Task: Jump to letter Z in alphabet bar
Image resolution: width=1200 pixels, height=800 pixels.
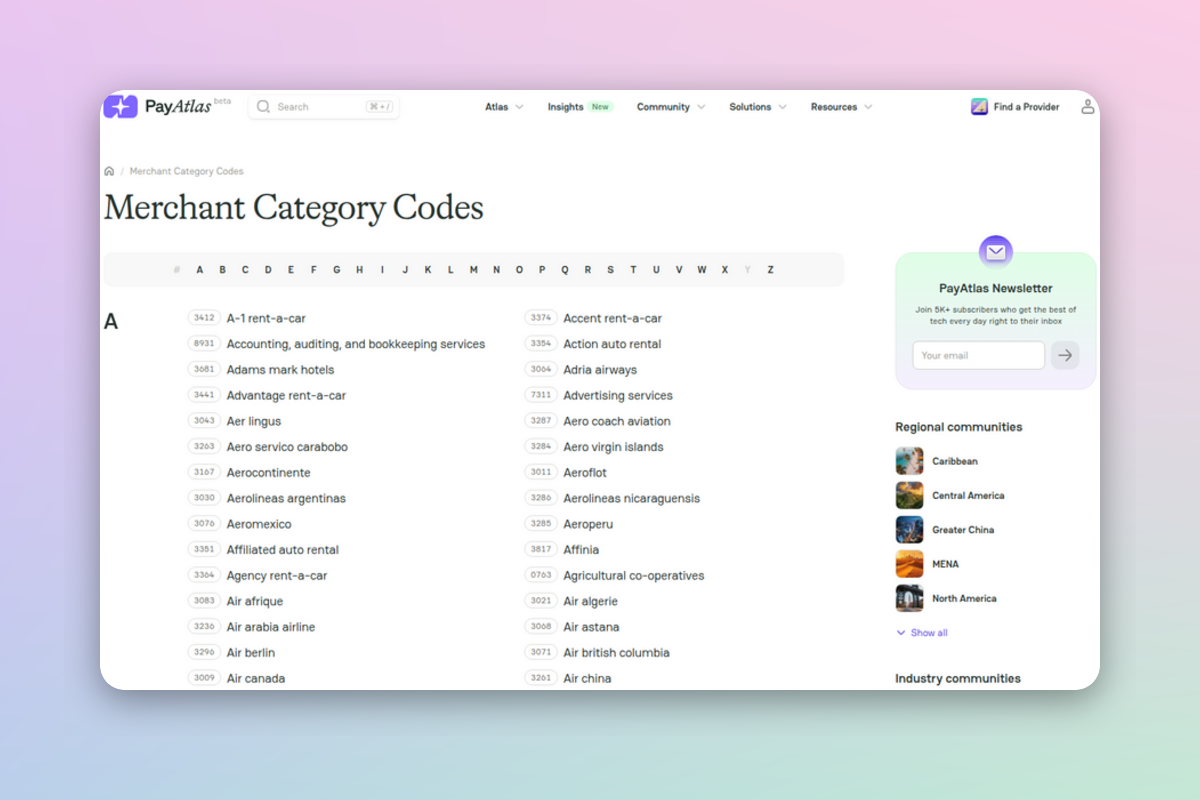Action: tap(770, 270)
